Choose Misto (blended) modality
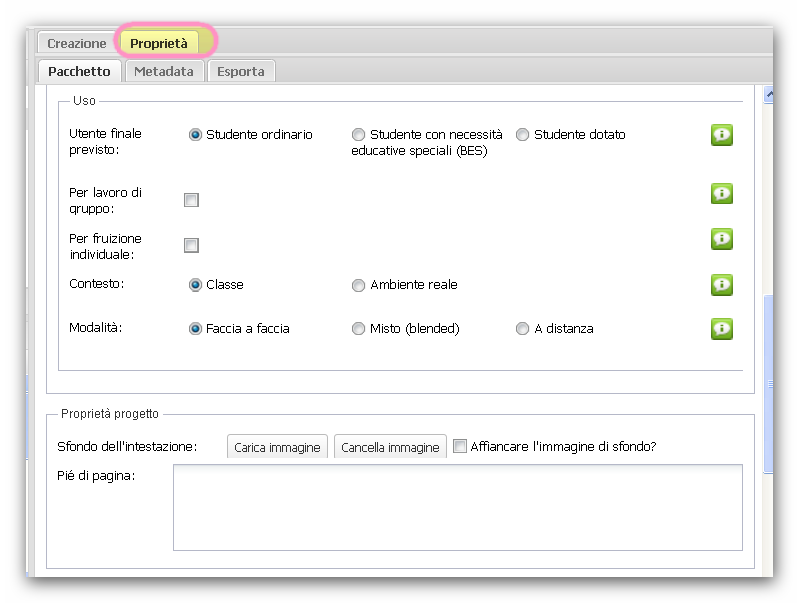Image resolution: width=799 pixels, height=603 pixels. point(358,329)
